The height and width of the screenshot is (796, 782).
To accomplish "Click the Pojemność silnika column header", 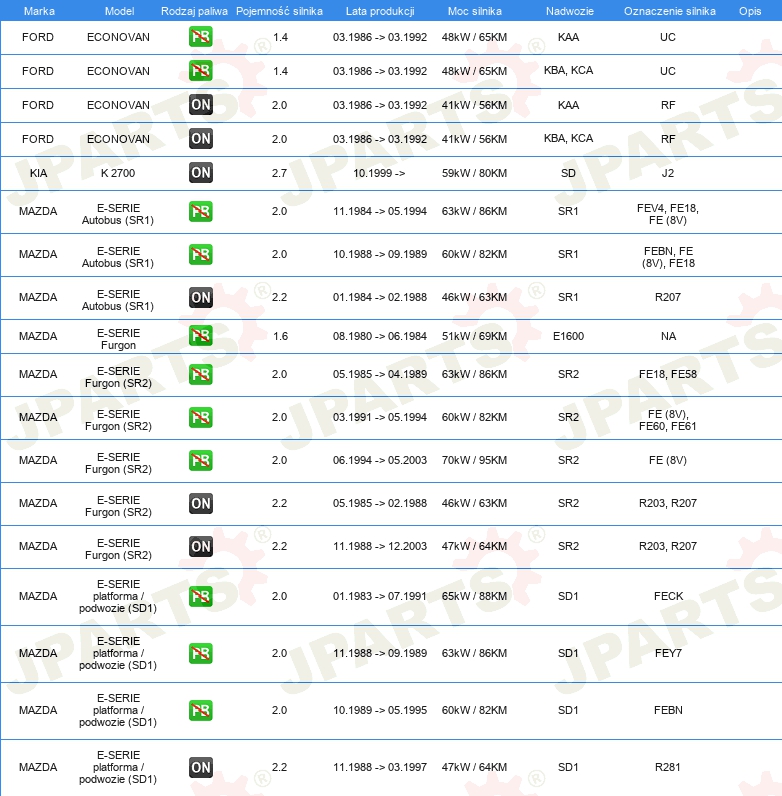I will coord(279,11).
